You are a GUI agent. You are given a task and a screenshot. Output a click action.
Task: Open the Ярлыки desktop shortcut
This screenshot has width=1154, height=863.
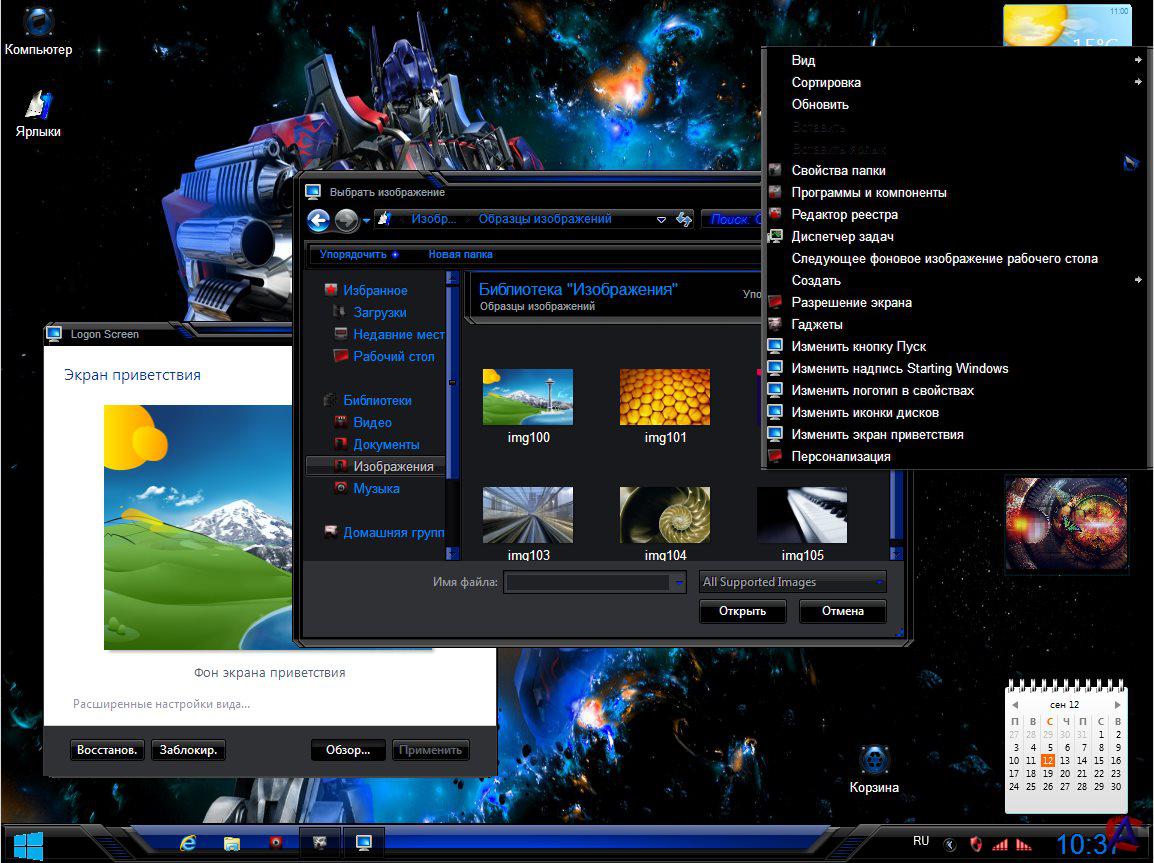[x=38, y=114]
